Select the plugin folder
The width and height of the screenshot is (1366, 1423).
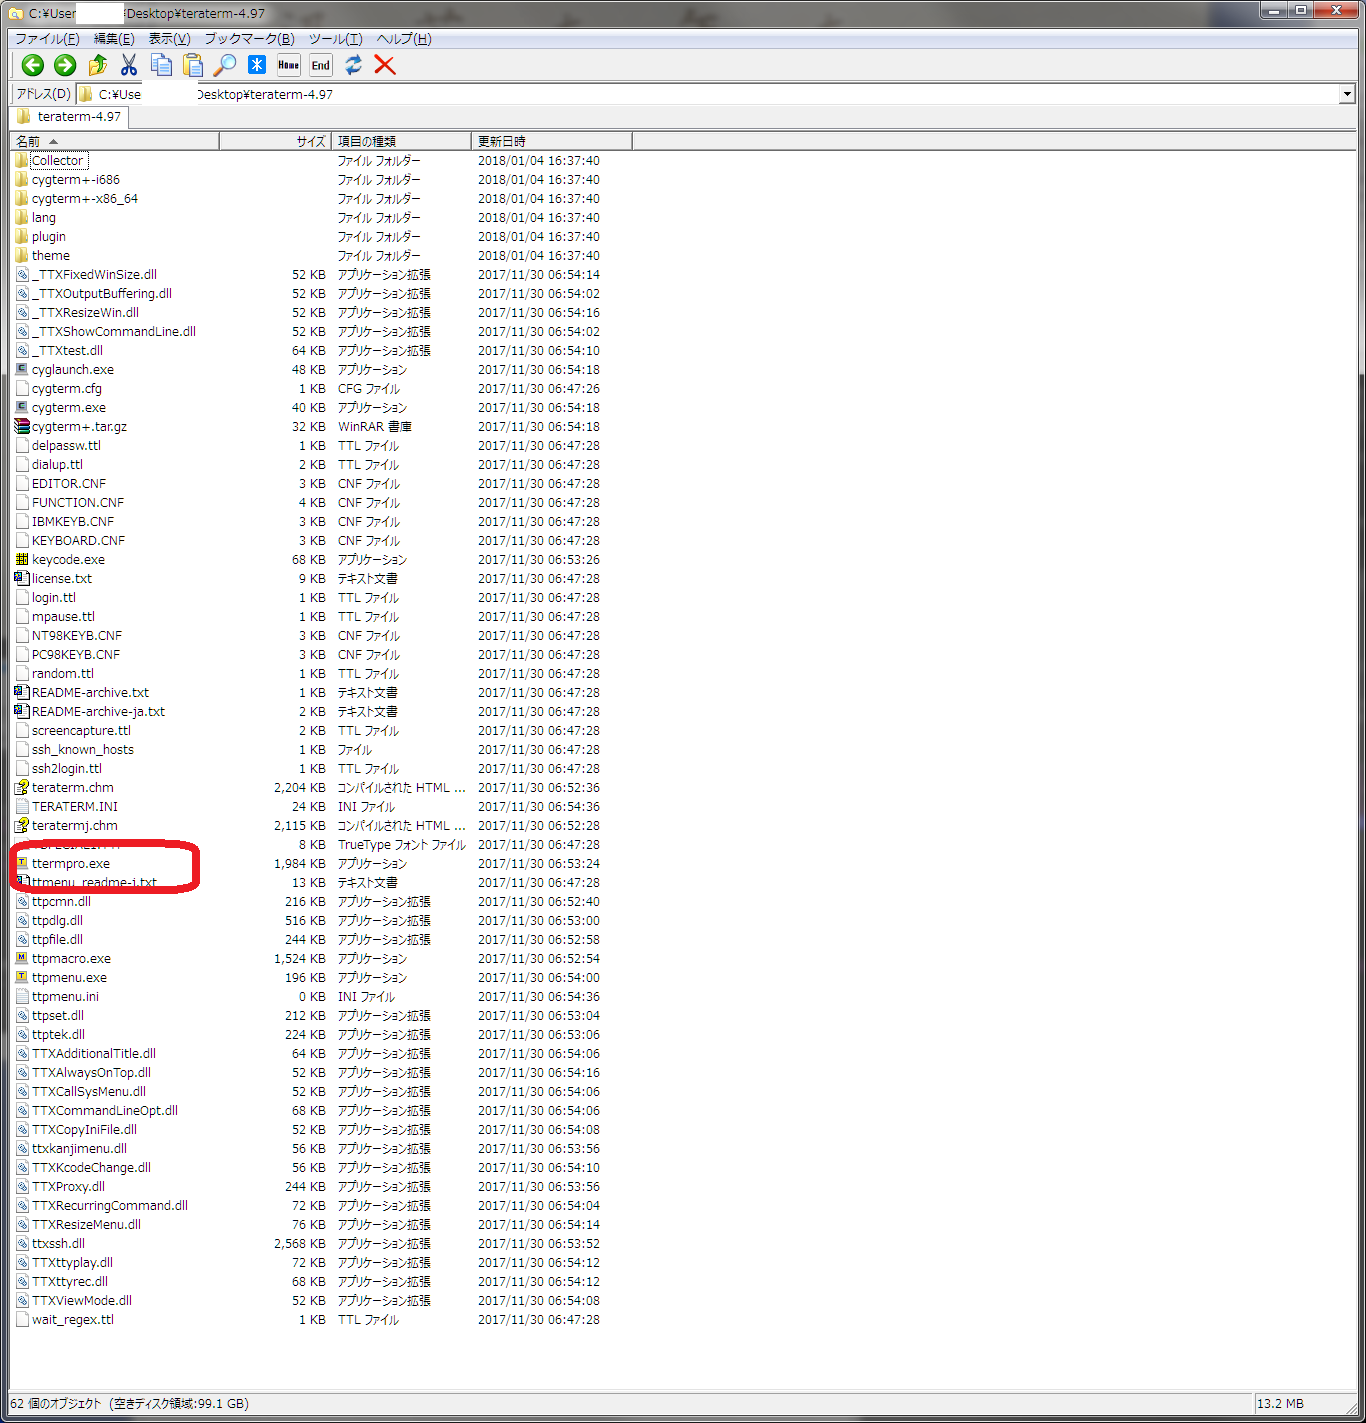point(49,236)
